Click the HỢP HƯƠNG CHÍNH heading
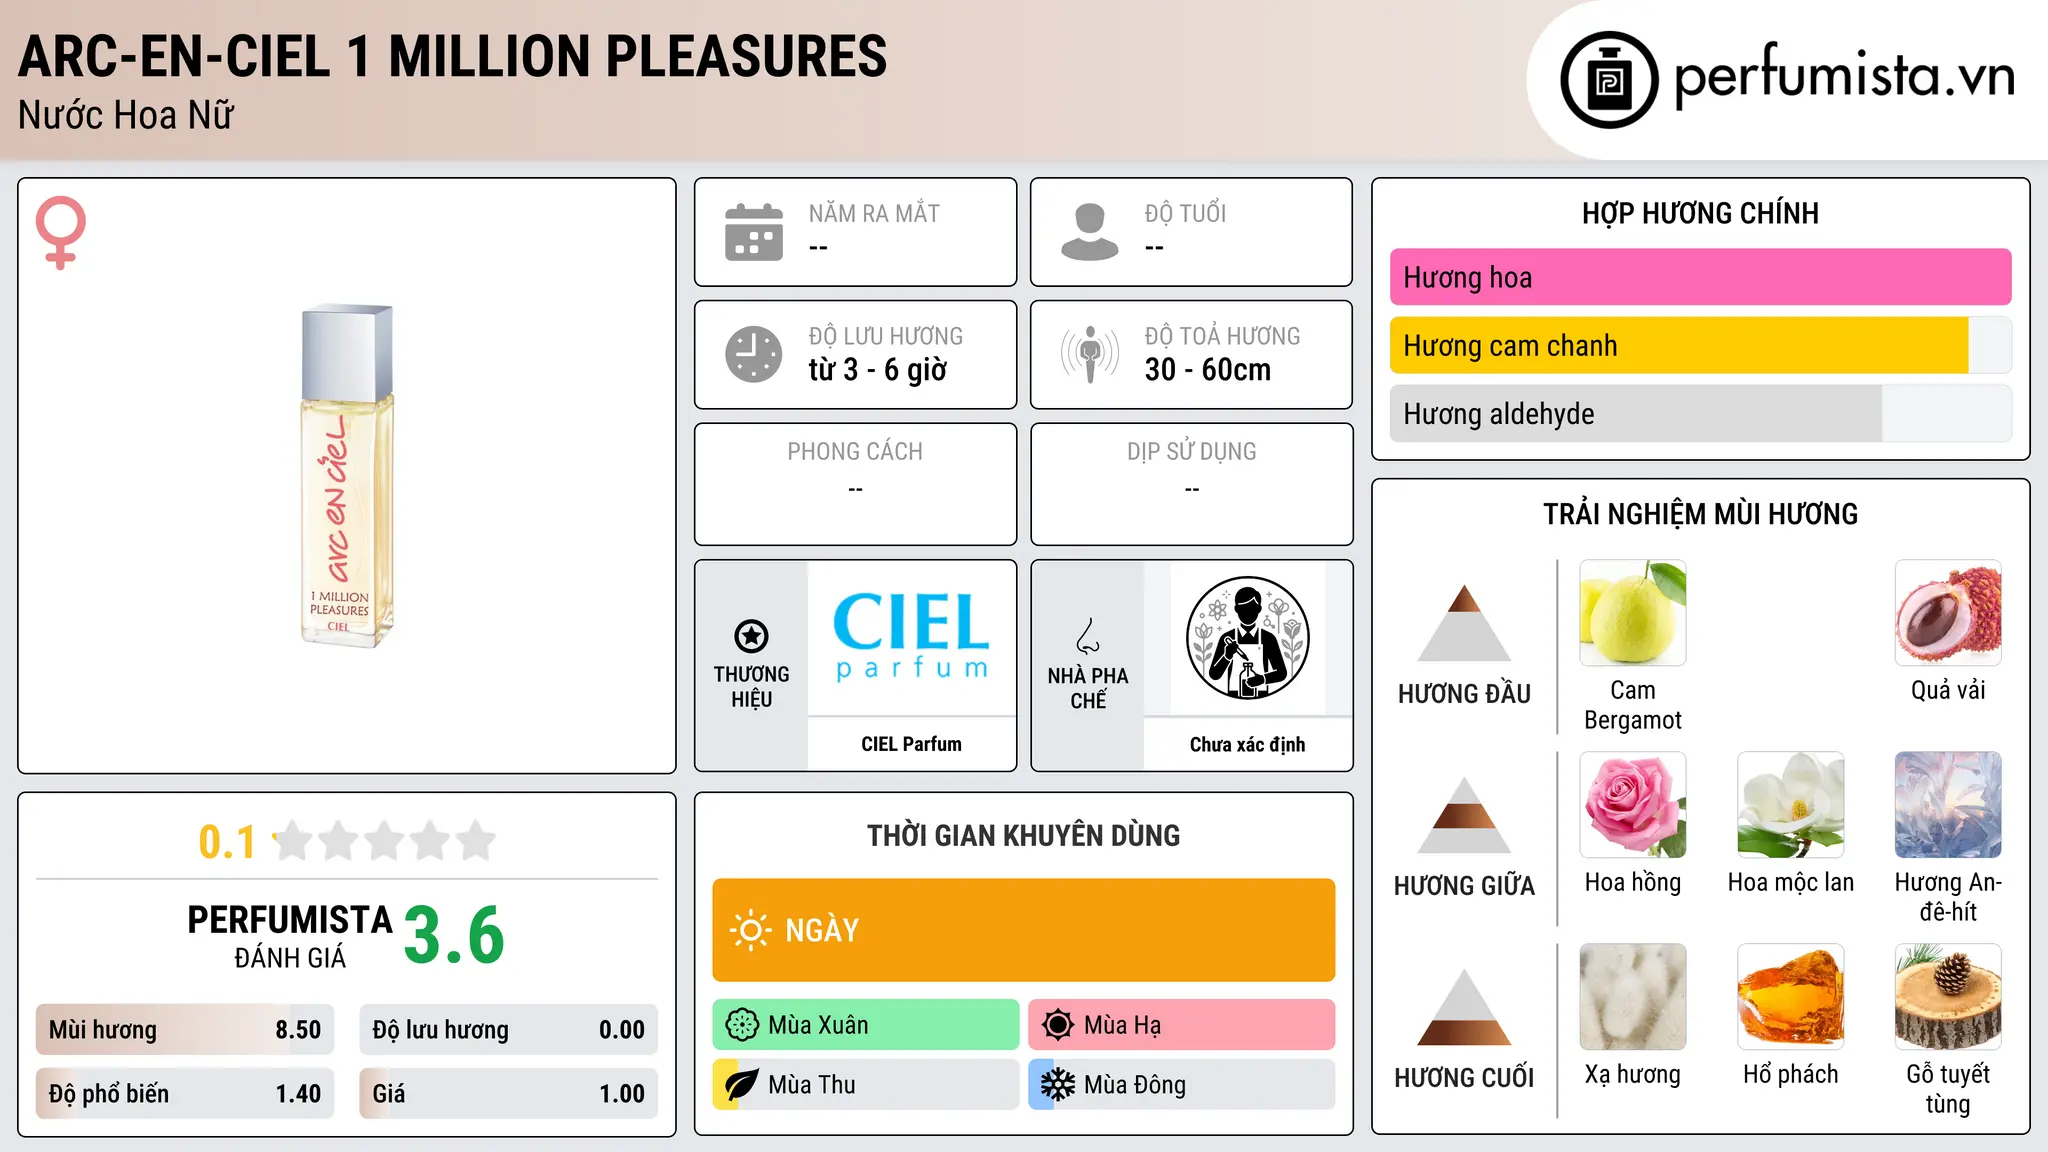2048x1152 pixels. tap(1700, 213)
